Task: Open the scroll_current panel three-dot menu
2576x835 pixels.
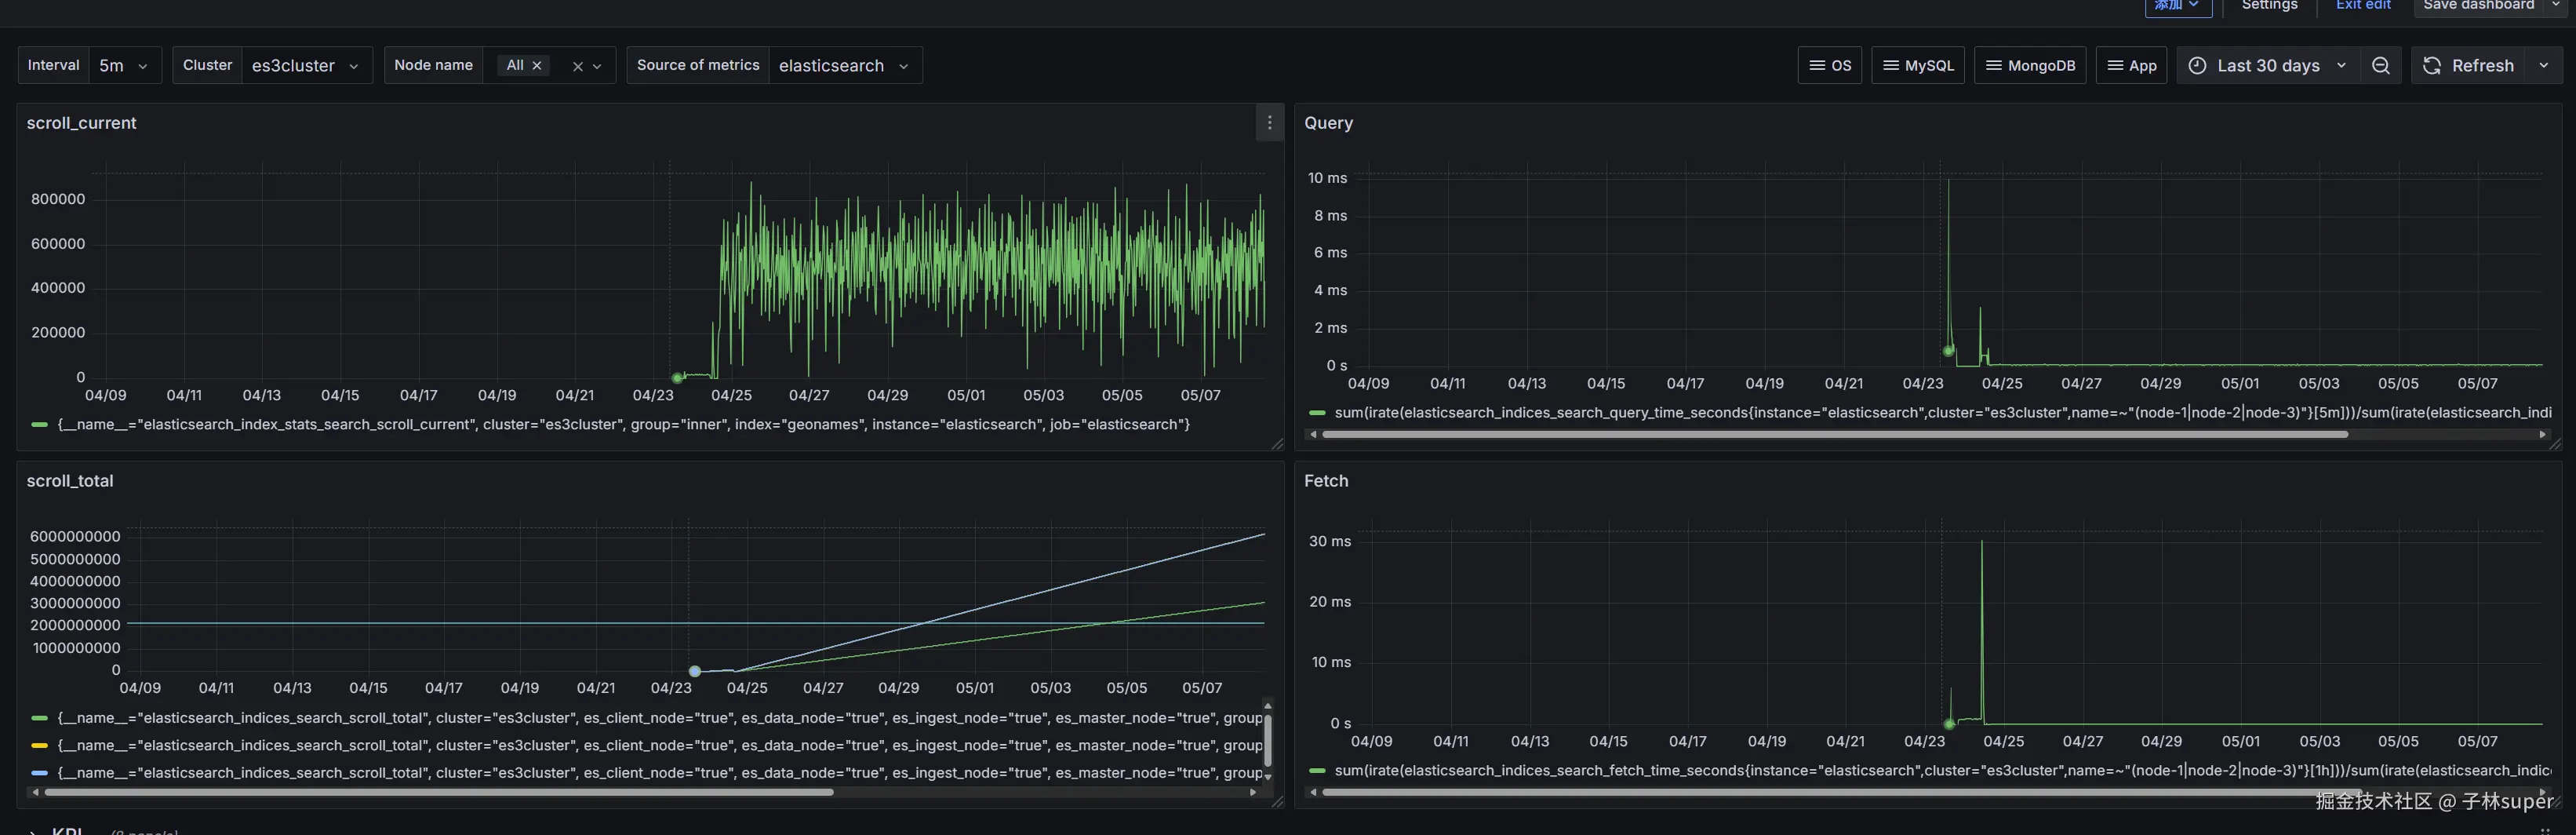Action: (1269, 123)
